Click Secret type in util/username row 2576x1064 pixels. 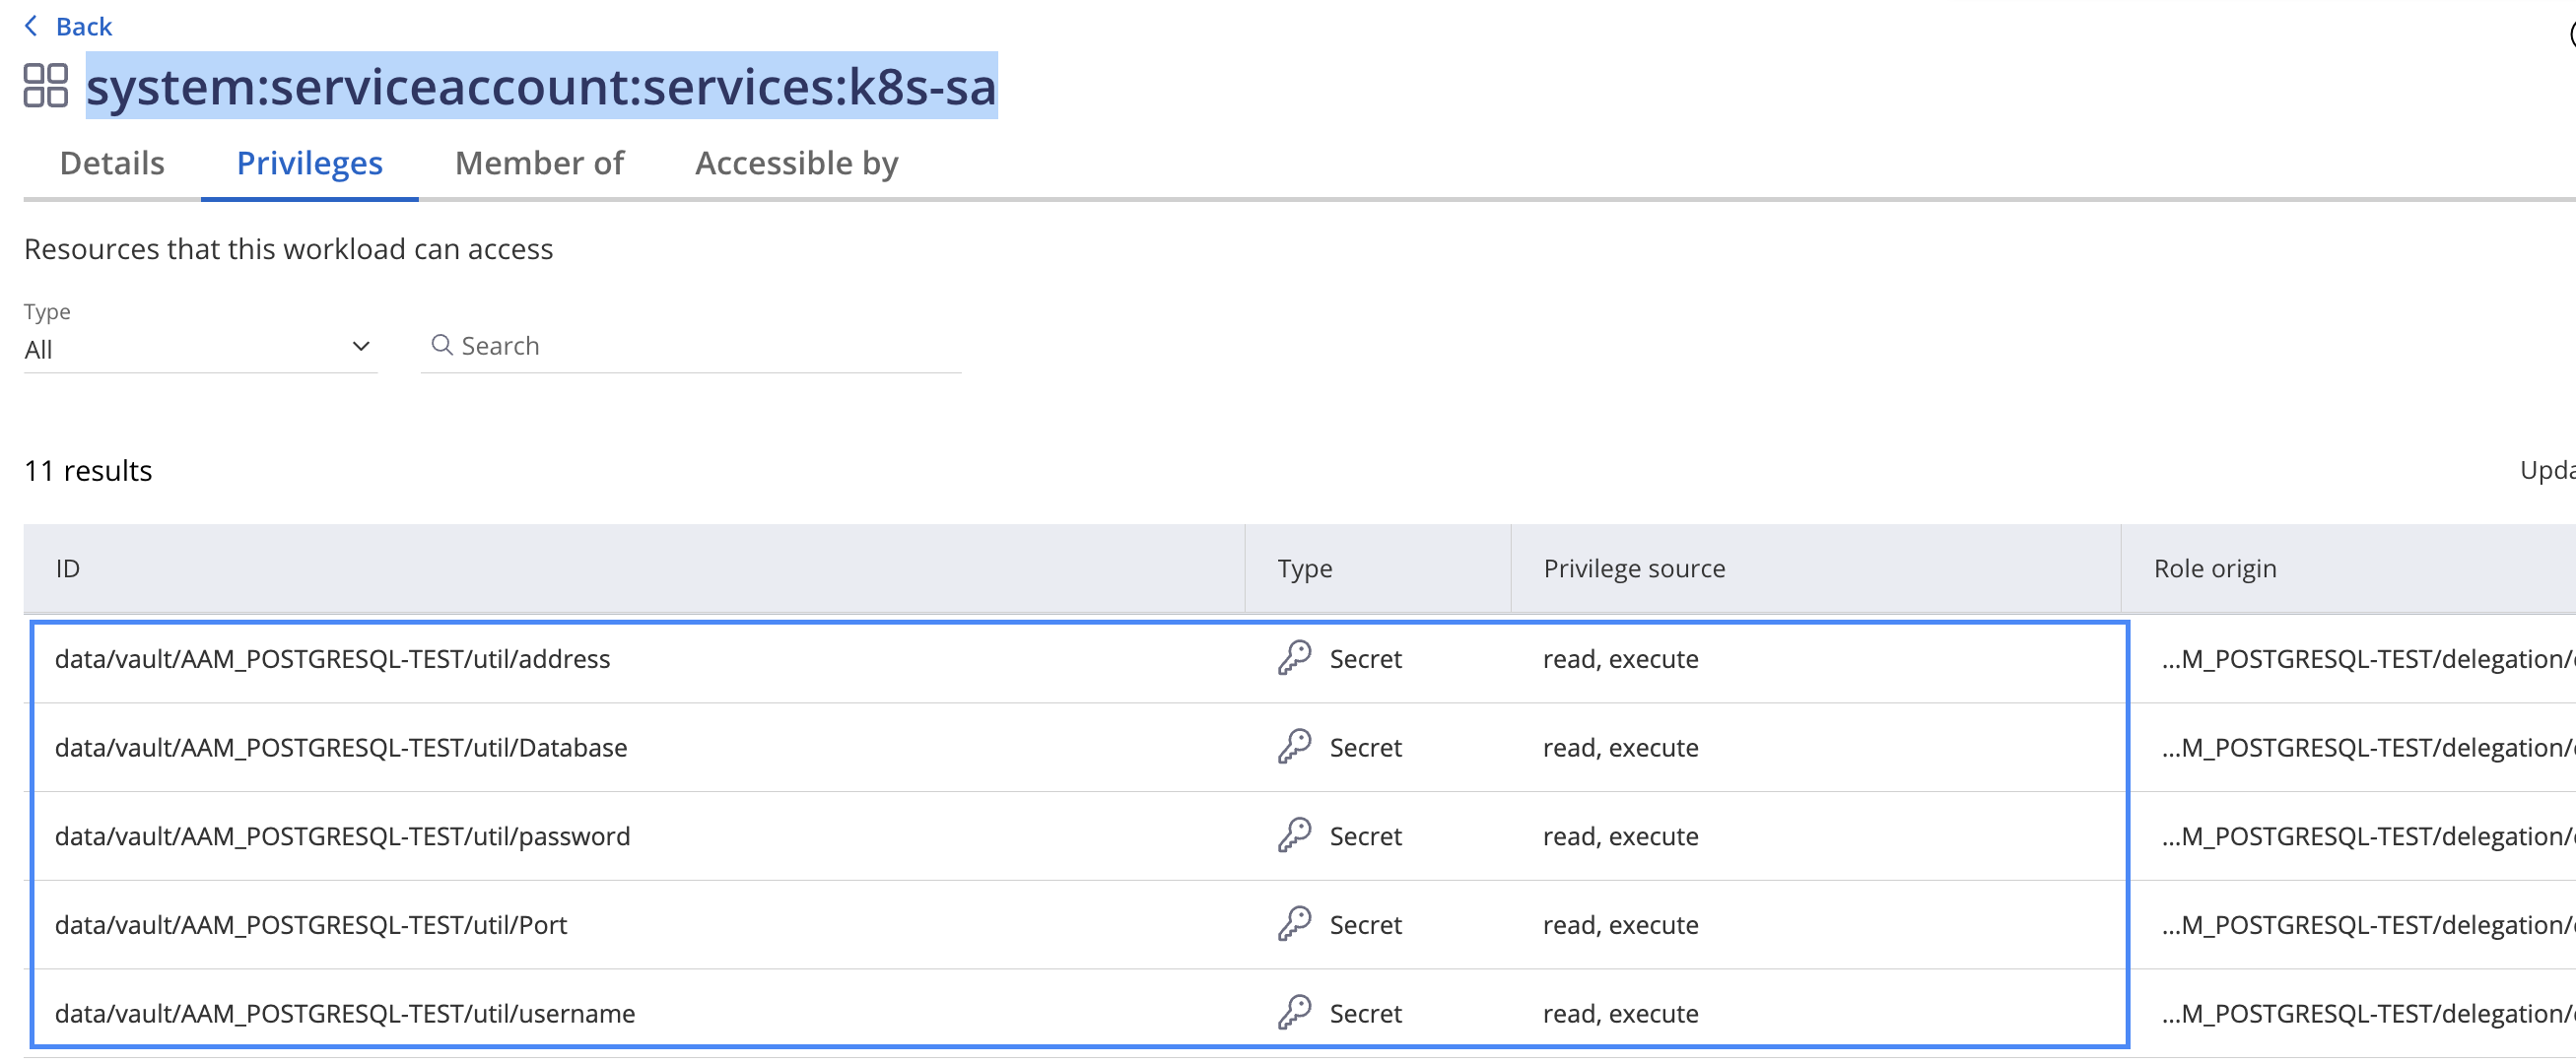(x=1365, y=1014)
